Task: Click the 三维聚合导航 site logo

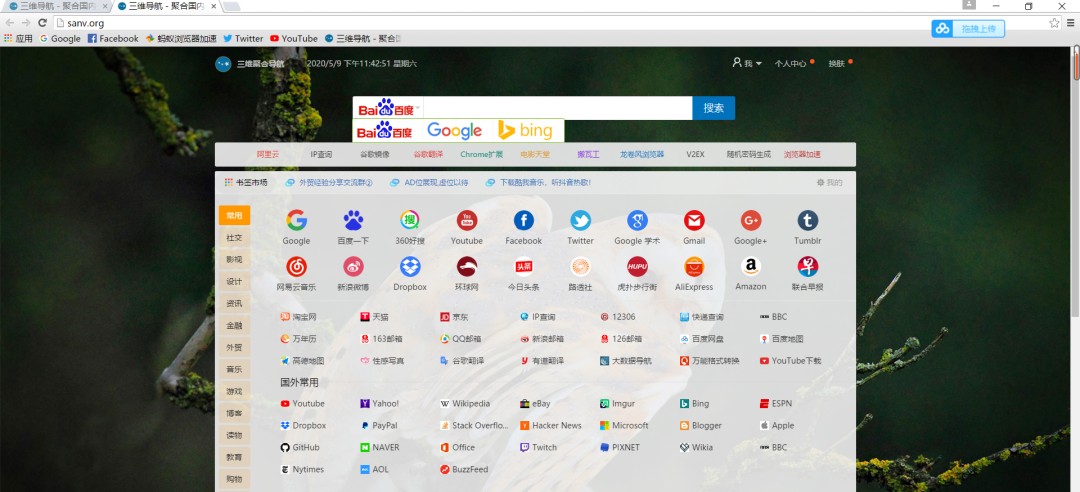Action: (x=223, y=64)
